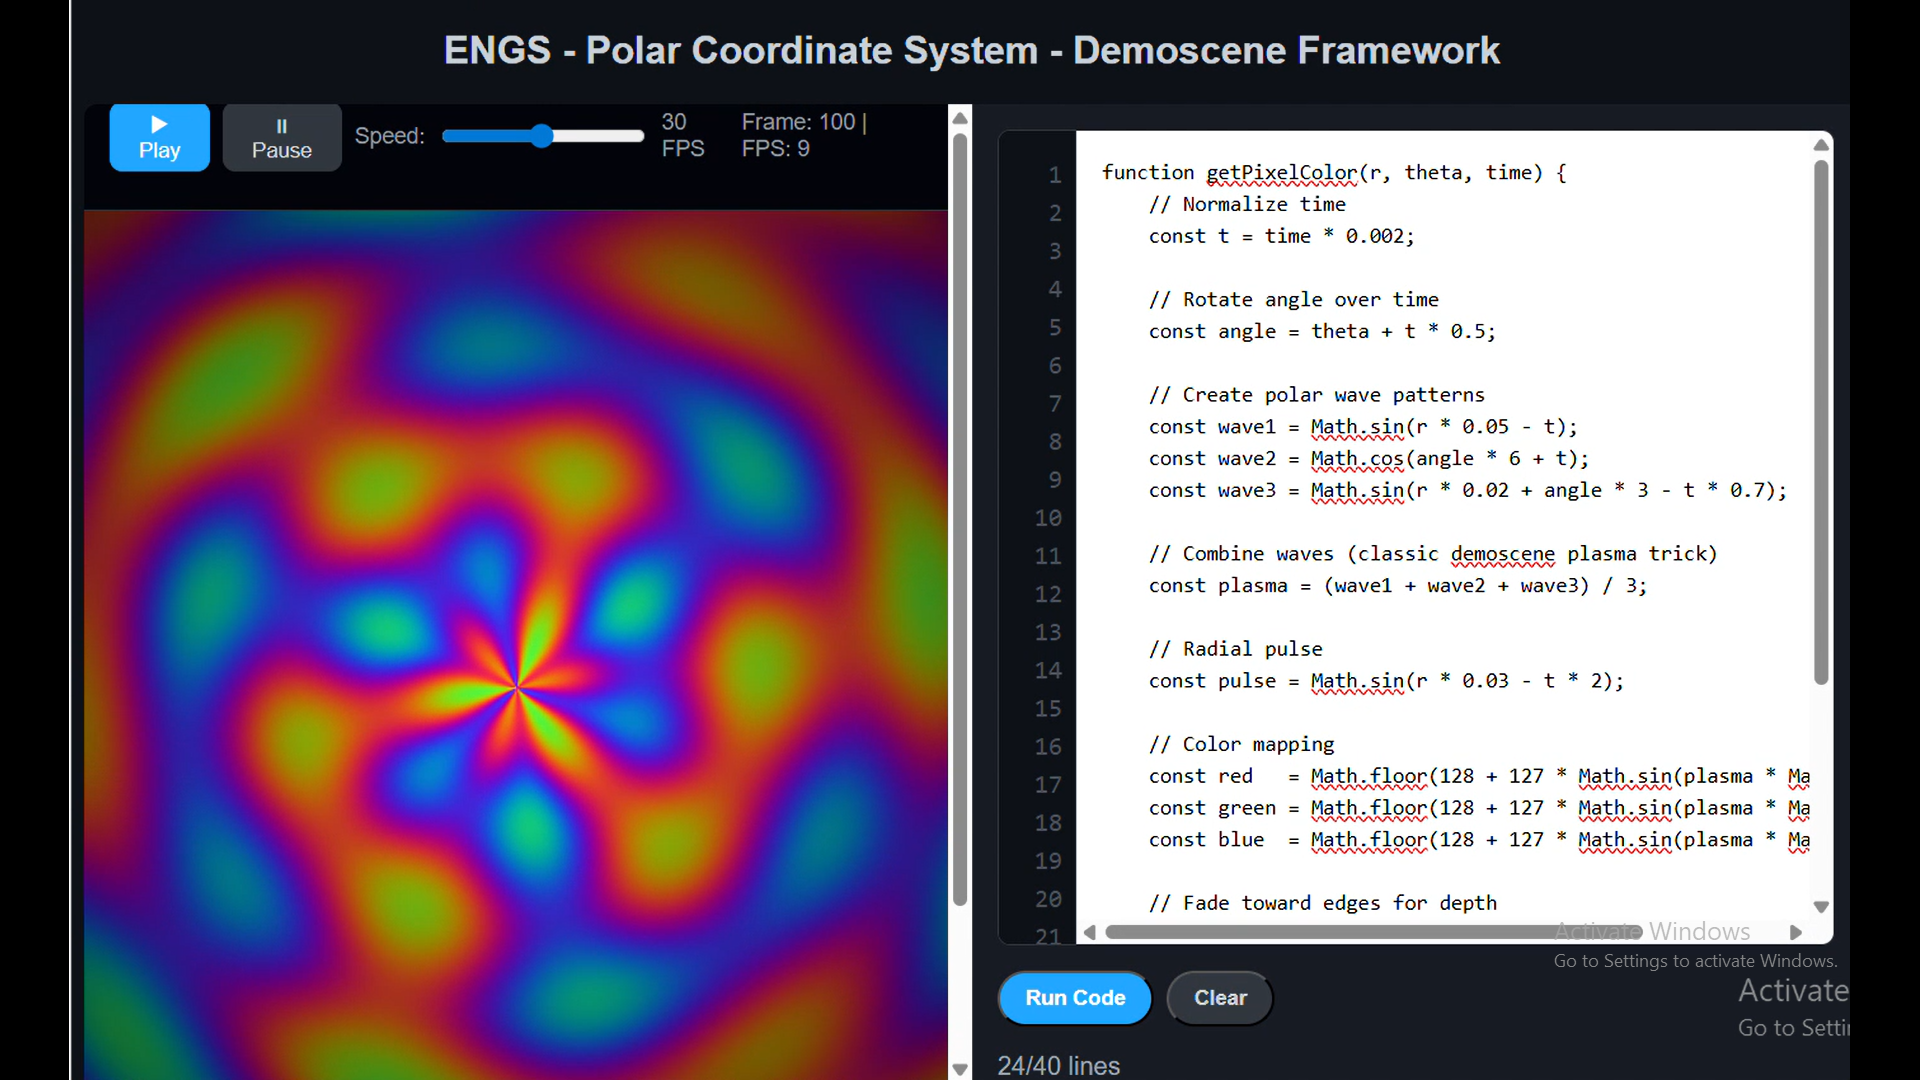Screen dimensions: 1920x1080
Task: Click the 'const plasma' code line
Action: coord(1397,585)
